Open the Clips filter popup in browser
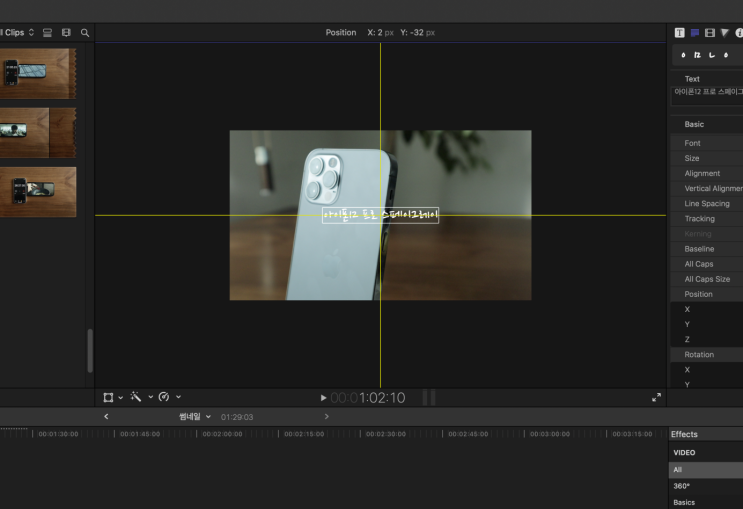The width and height of the screenshot is (743, 509). tap(18, 32)
